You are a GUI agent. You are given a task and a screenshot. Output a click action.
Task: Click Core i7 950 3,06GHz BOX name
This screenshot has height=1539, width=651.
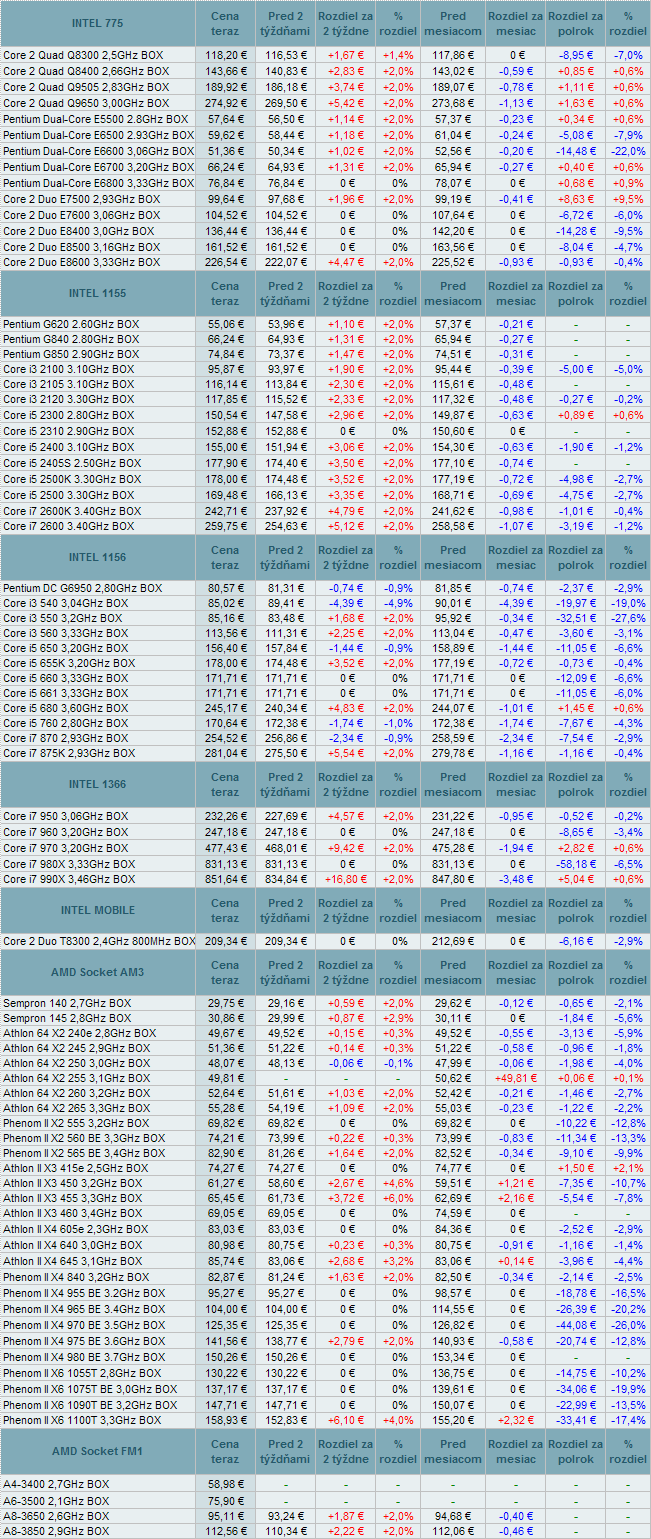[x=65, y=817]
